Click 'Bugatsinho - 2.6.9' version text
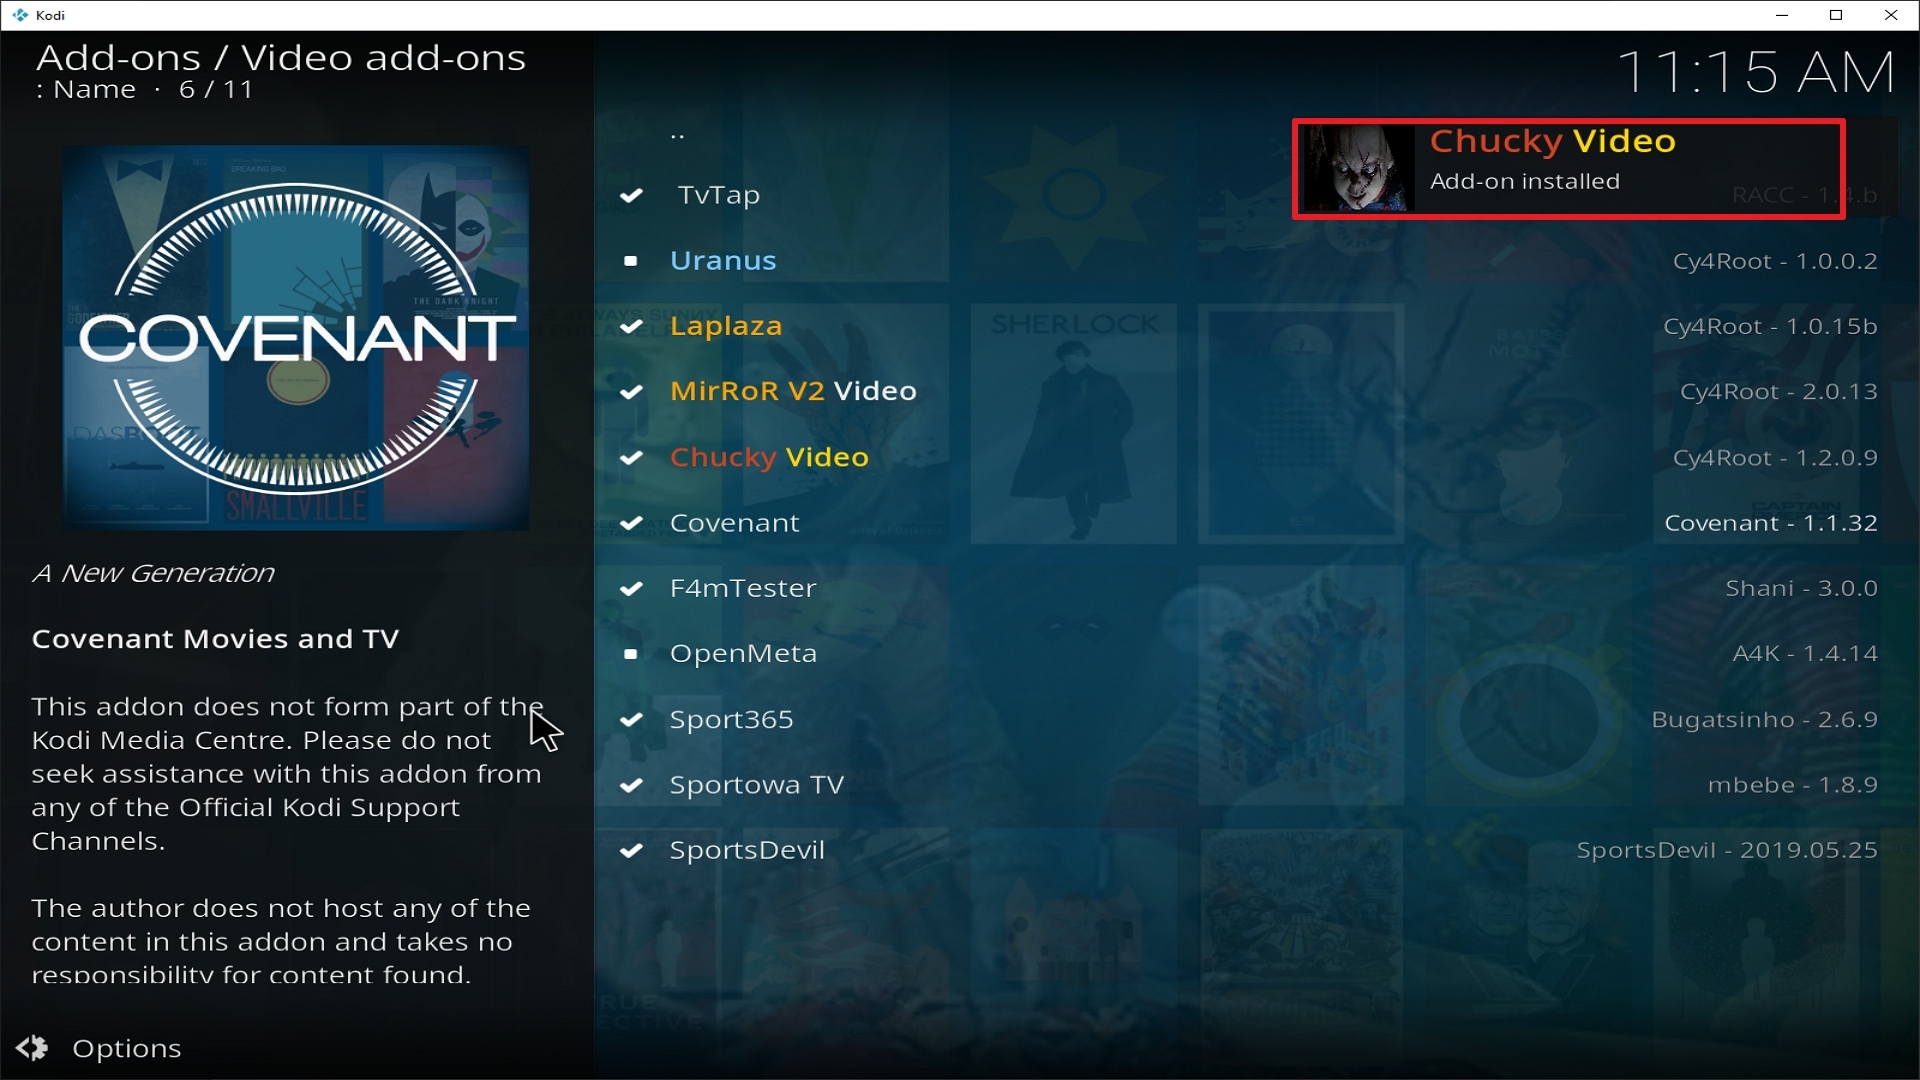 (x=1764, y=720)
